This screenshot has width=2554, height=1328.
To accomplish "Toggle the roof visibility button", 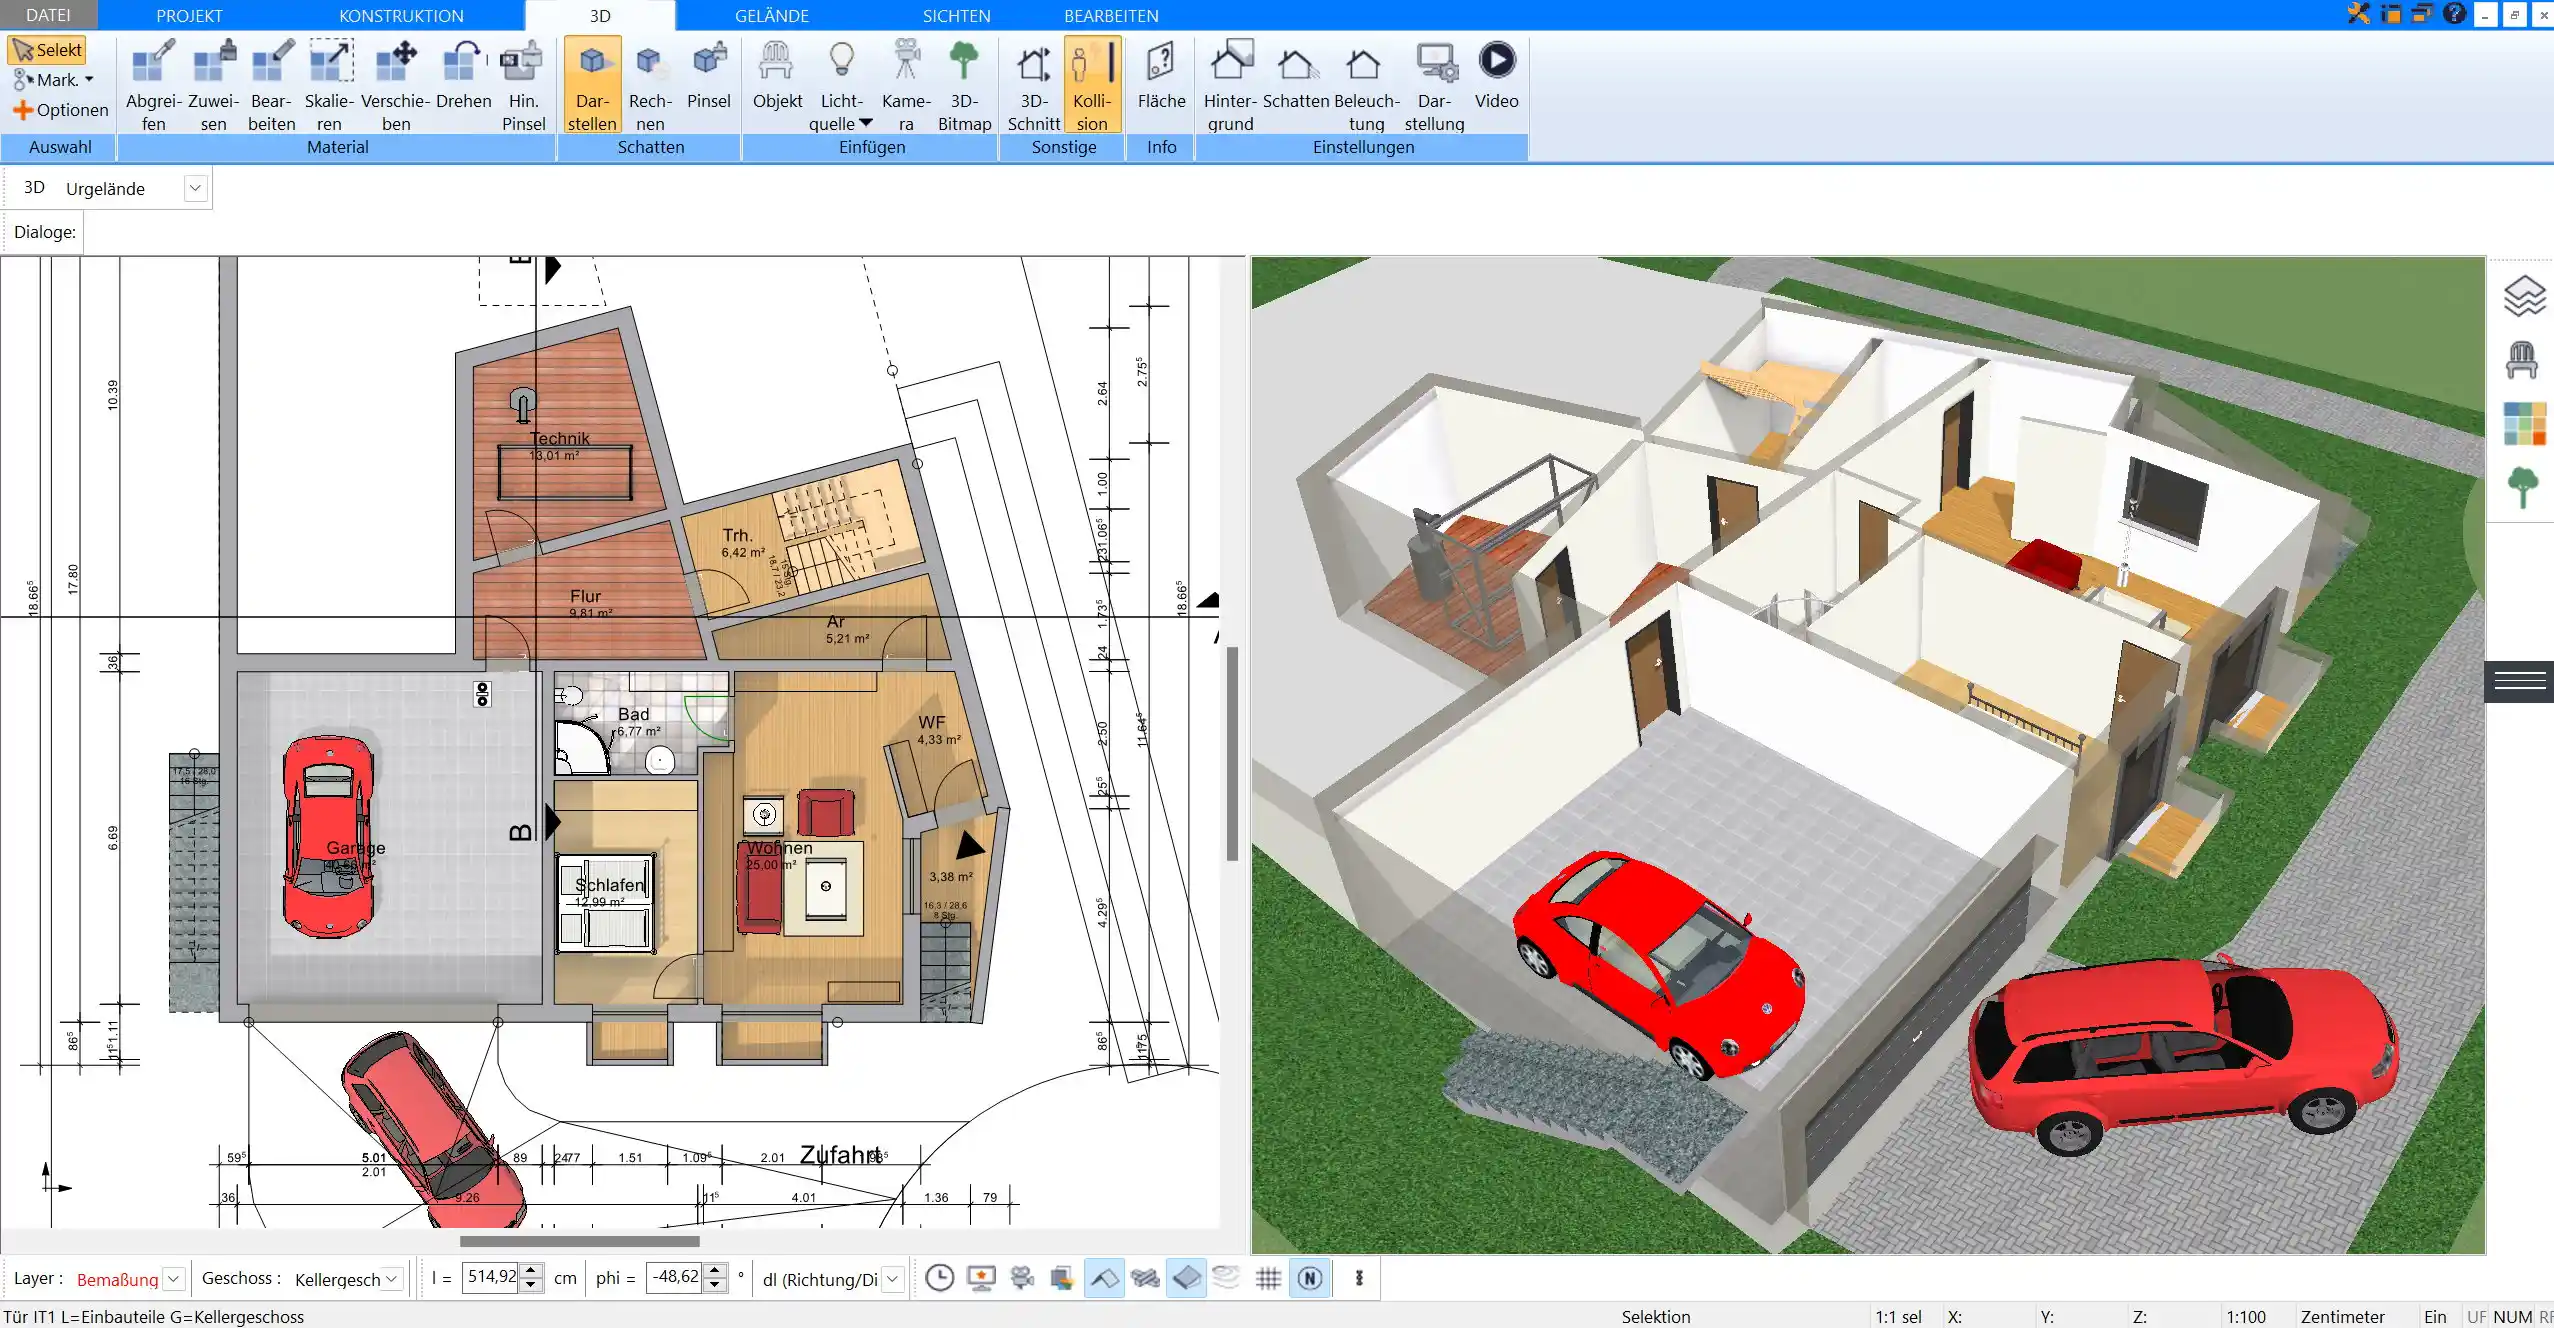I will tap(1104, 1278).
